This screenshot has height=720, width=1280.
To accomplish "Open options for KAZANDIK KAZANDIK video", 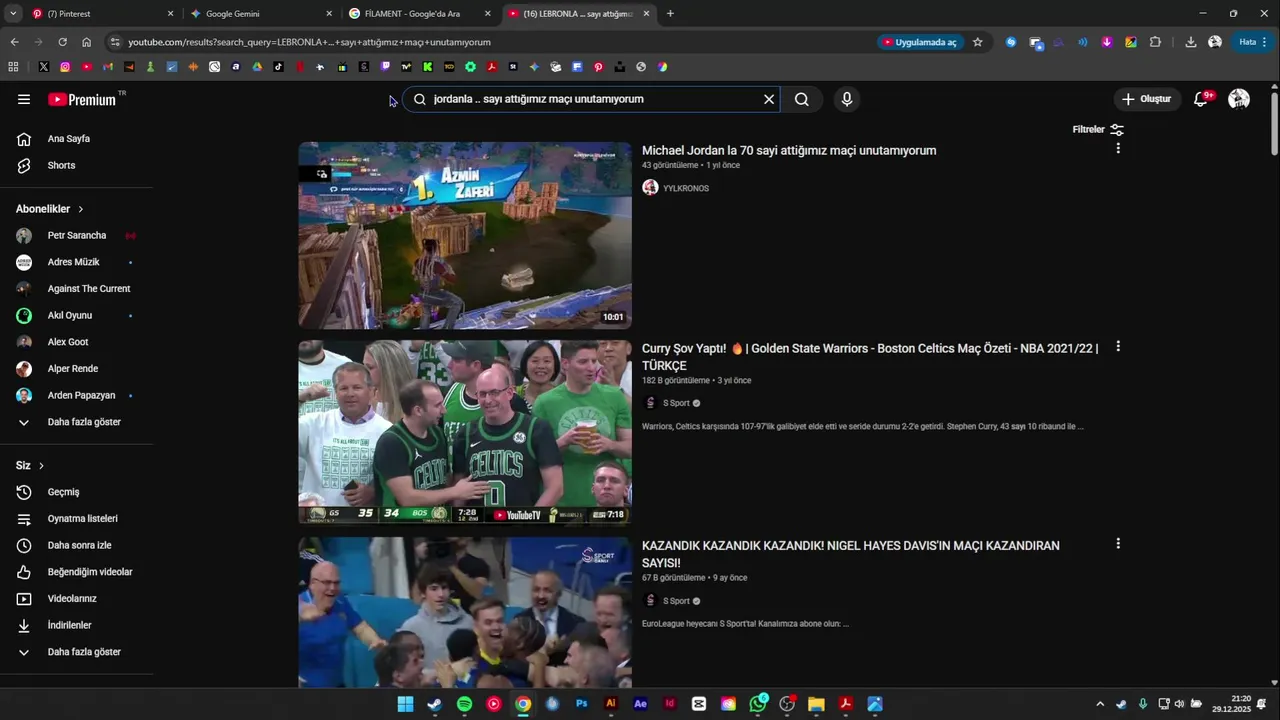I will click(1118, 543).
